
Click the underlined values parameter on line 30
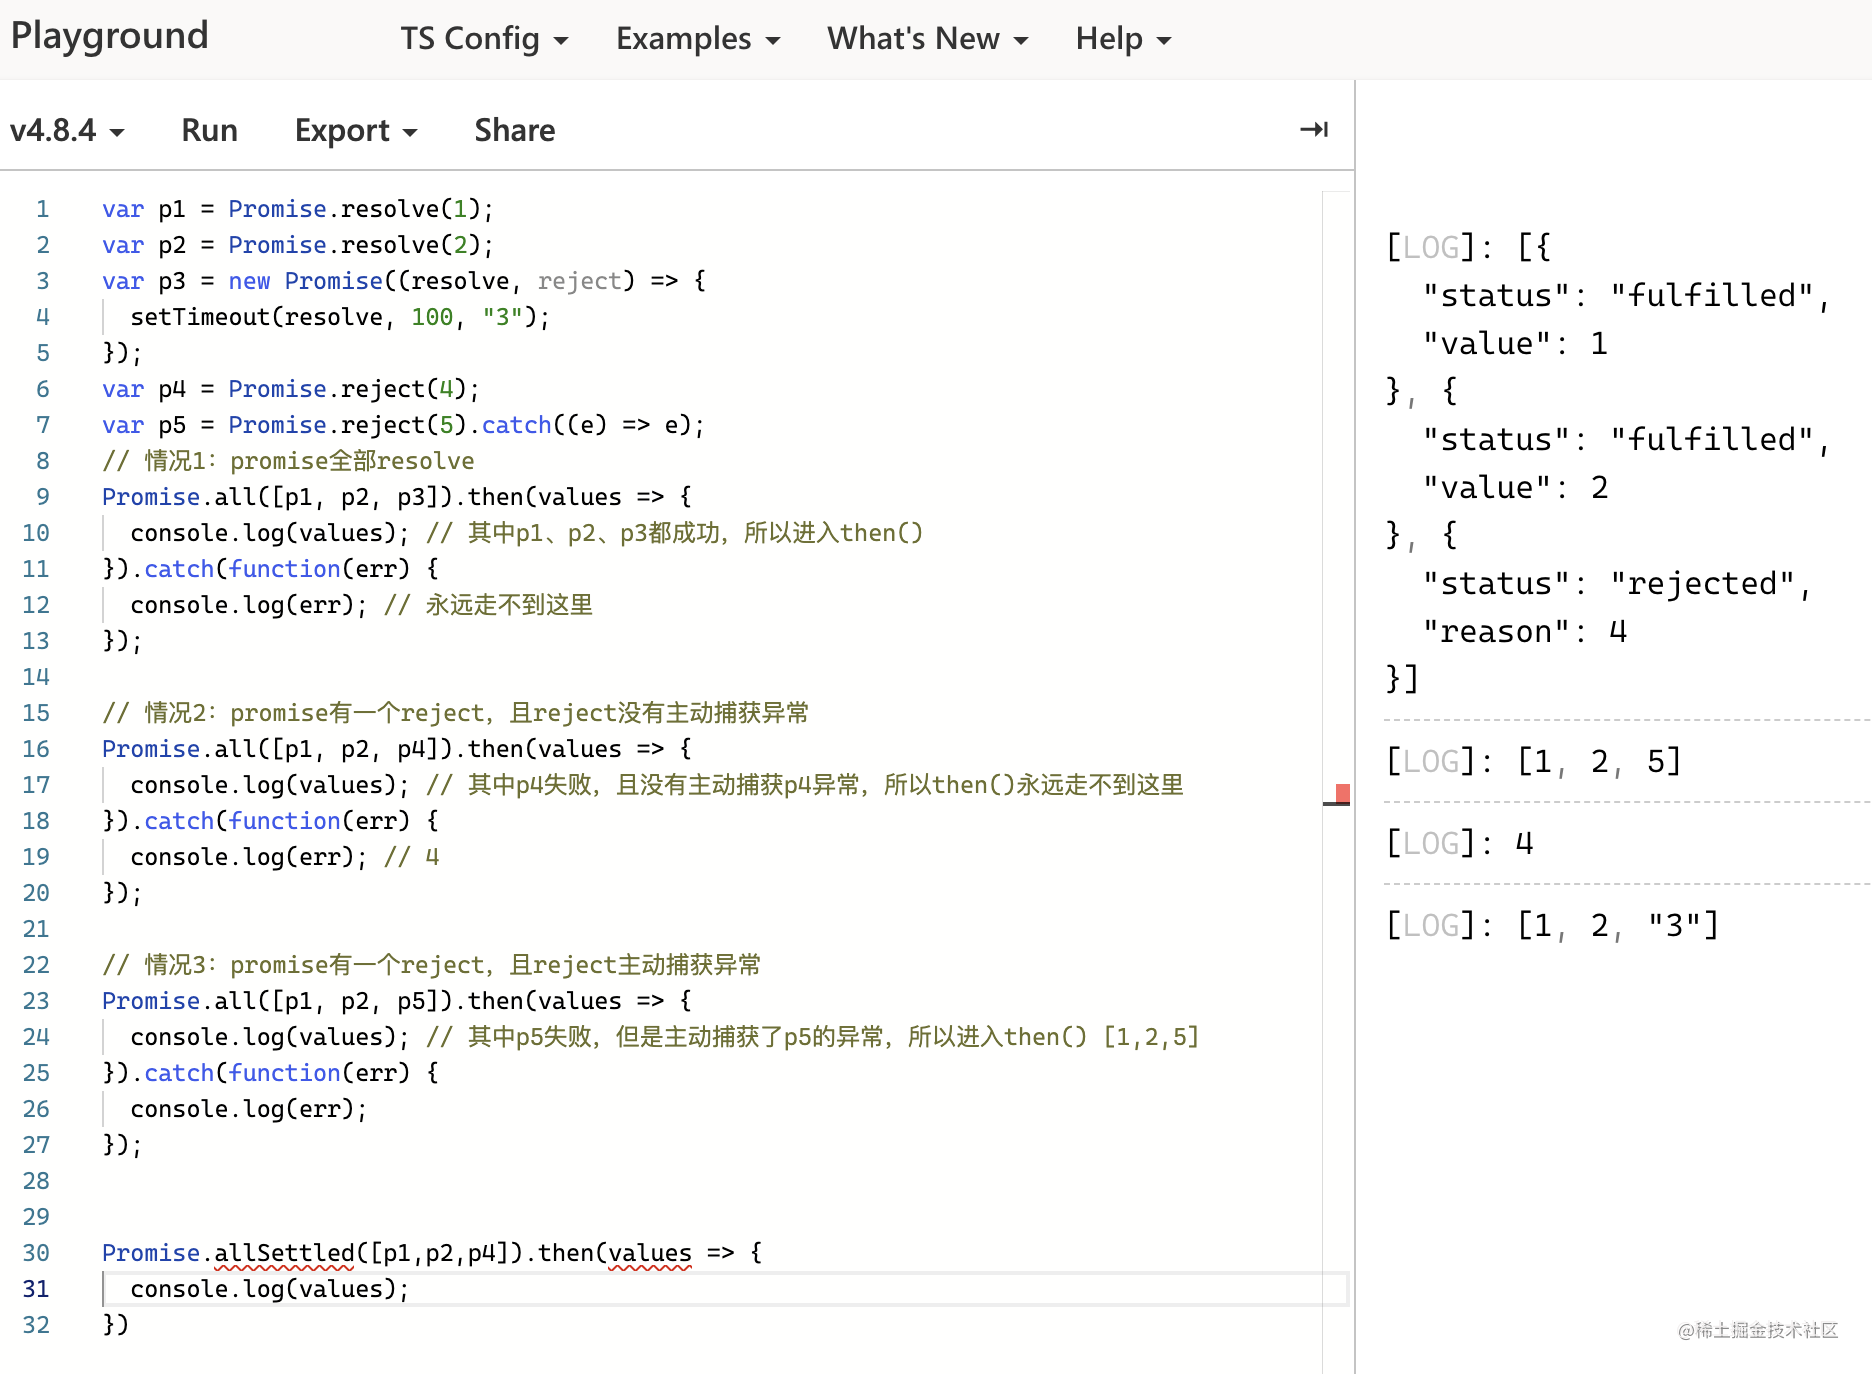[650, 1253]
